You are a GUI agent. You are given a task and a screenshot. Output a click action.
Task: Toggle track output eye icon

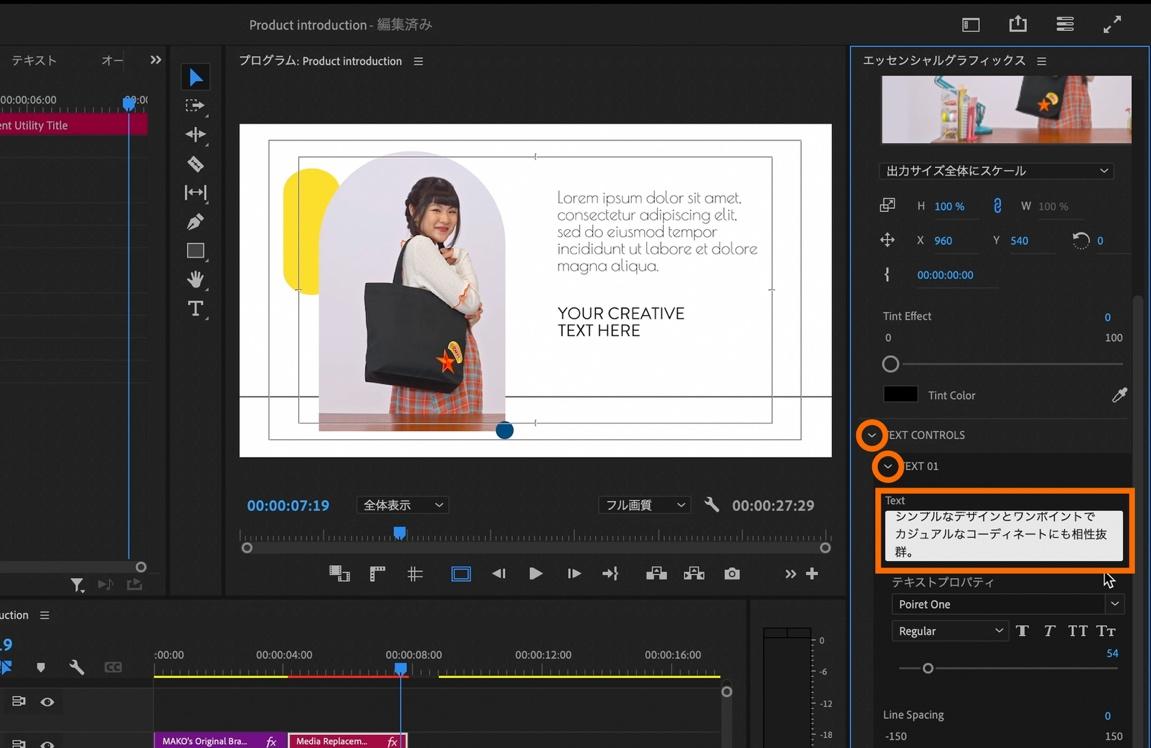tap(47, 702)
